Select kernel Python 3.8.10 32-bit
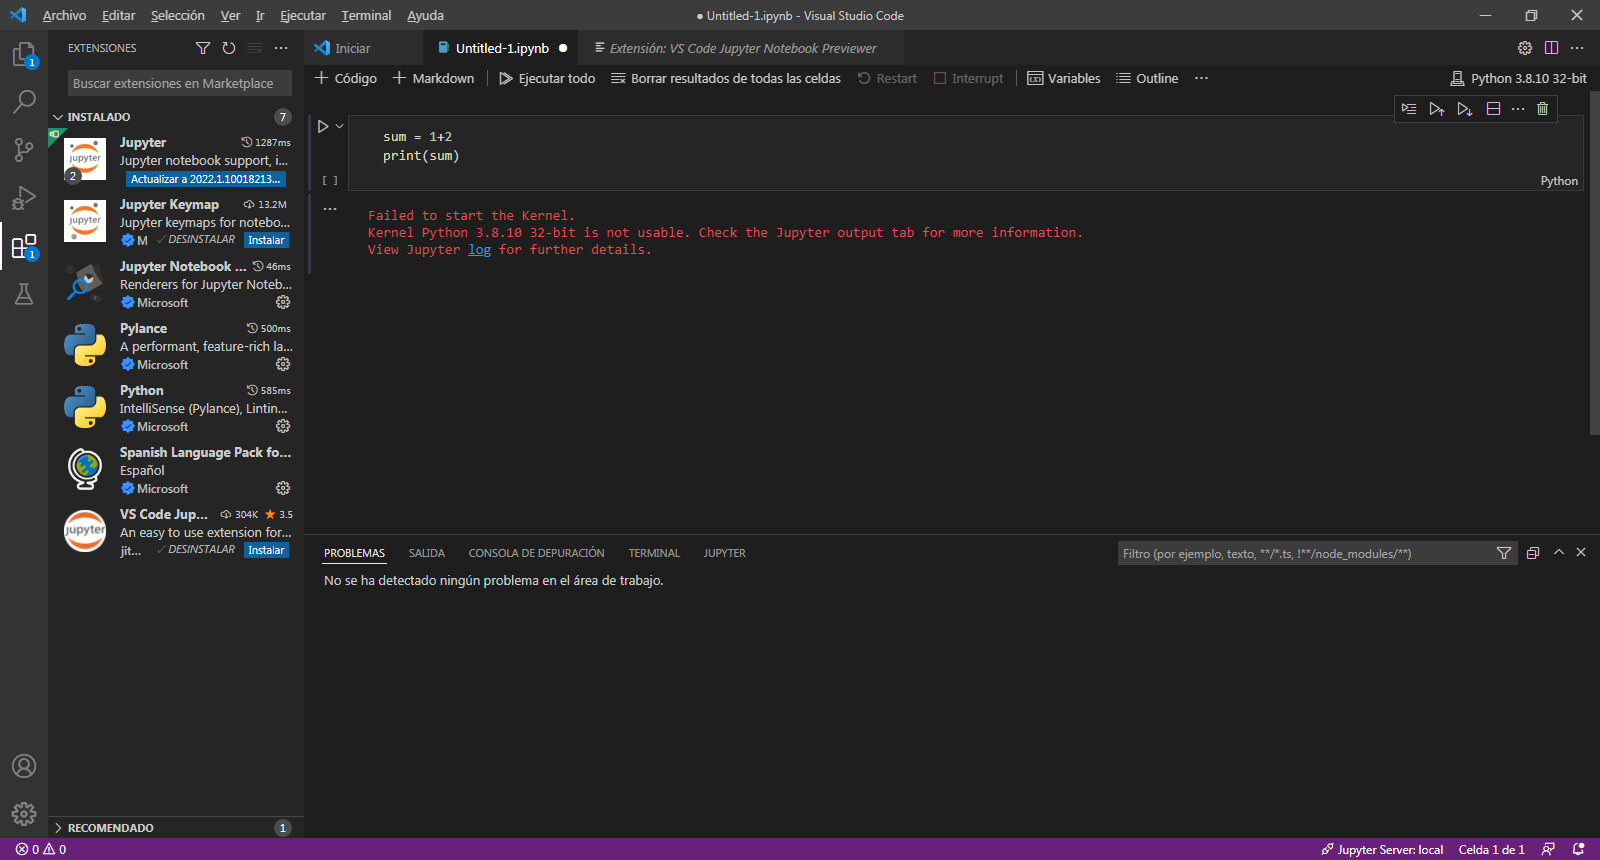 (x=1518, y=78)
